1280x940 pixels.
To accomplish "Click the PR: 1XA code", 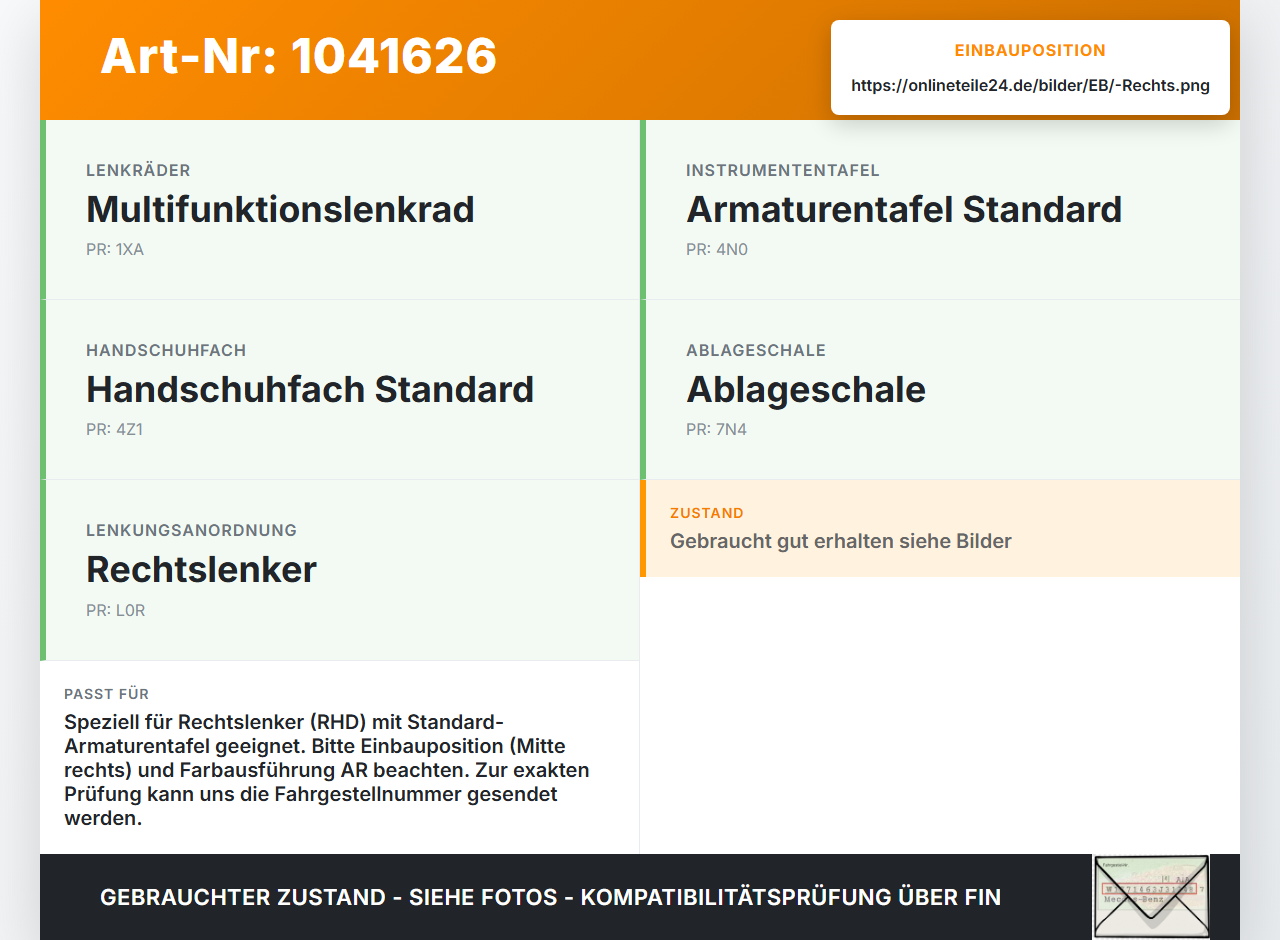I will coord(115,250).
